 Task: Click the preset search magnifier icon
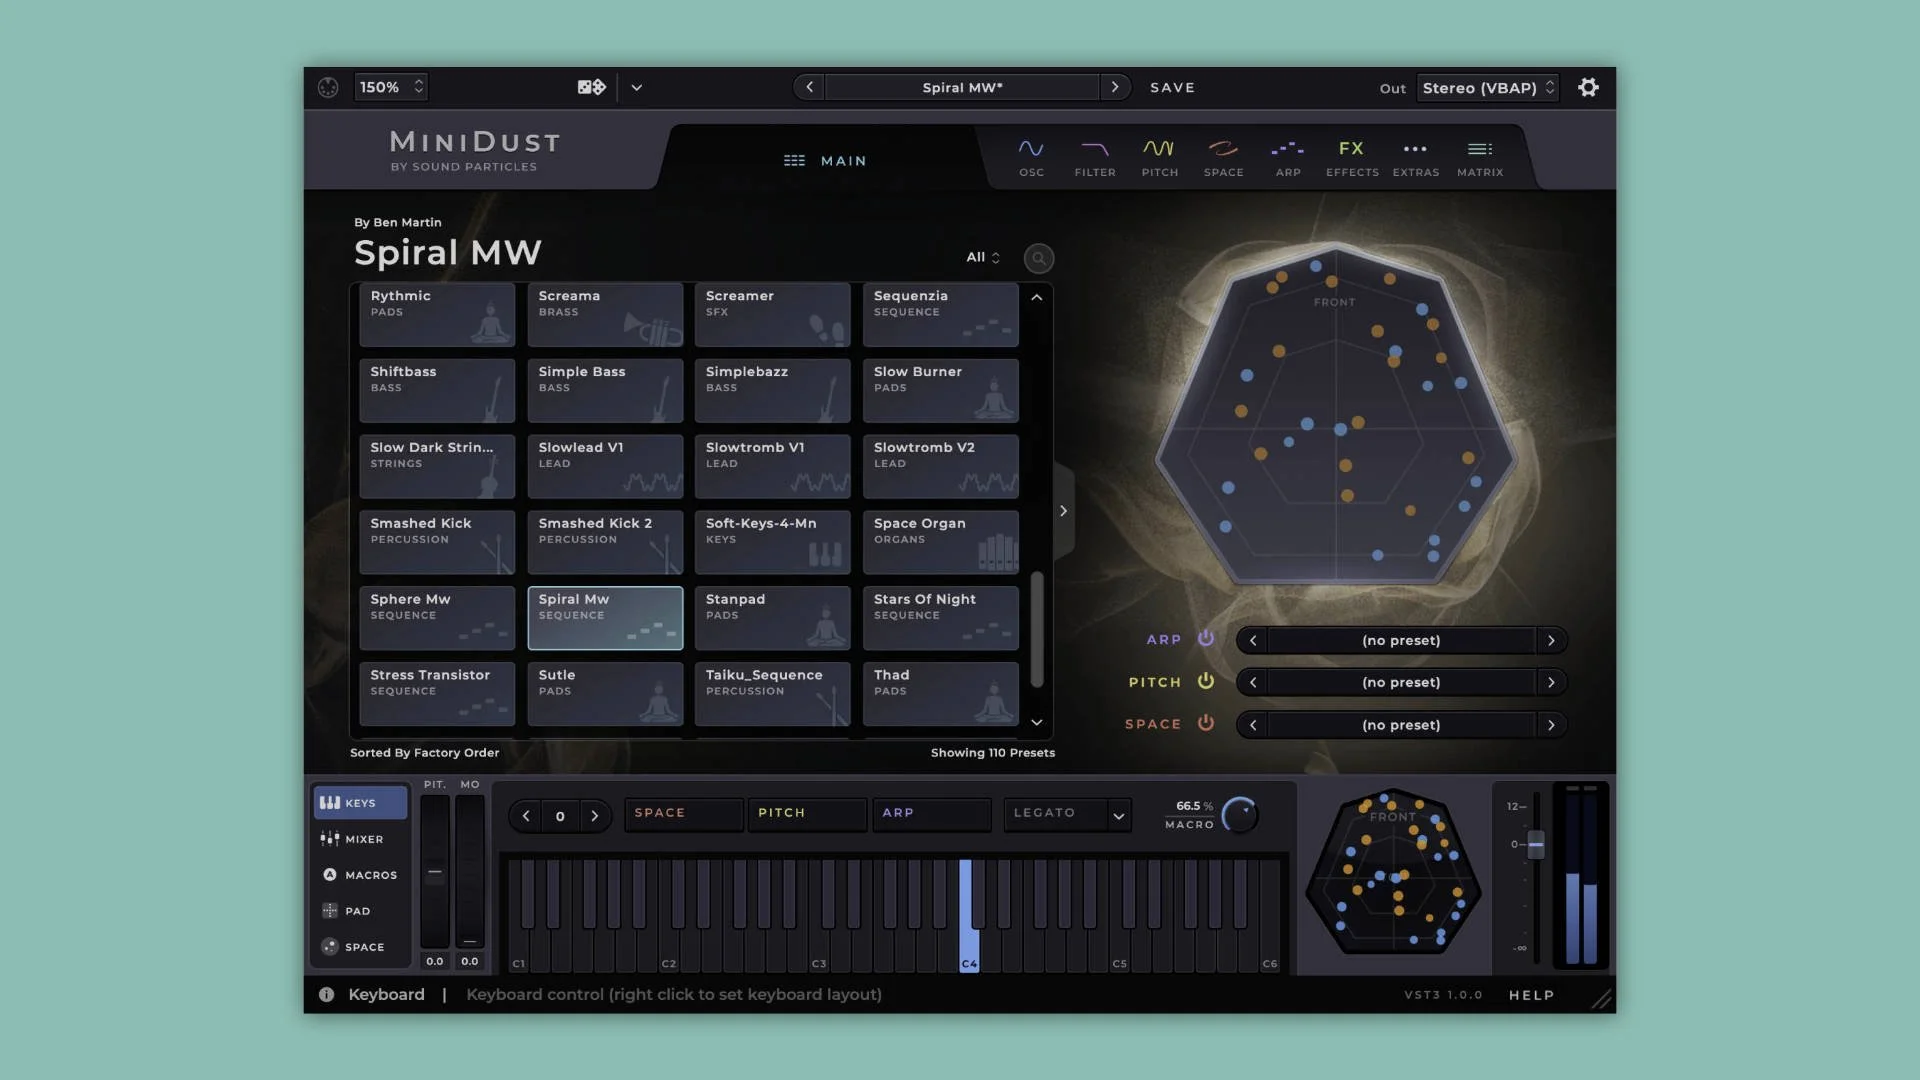[x=1039, y=259]
